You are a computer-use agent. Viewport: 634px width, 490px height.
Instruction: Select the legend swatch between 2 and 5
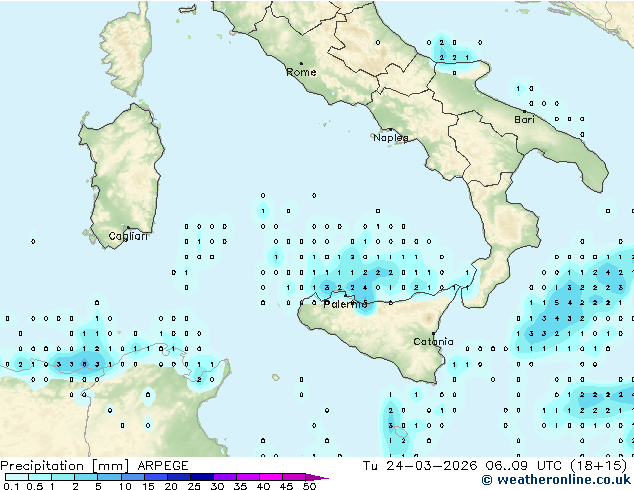click(86, 477)
